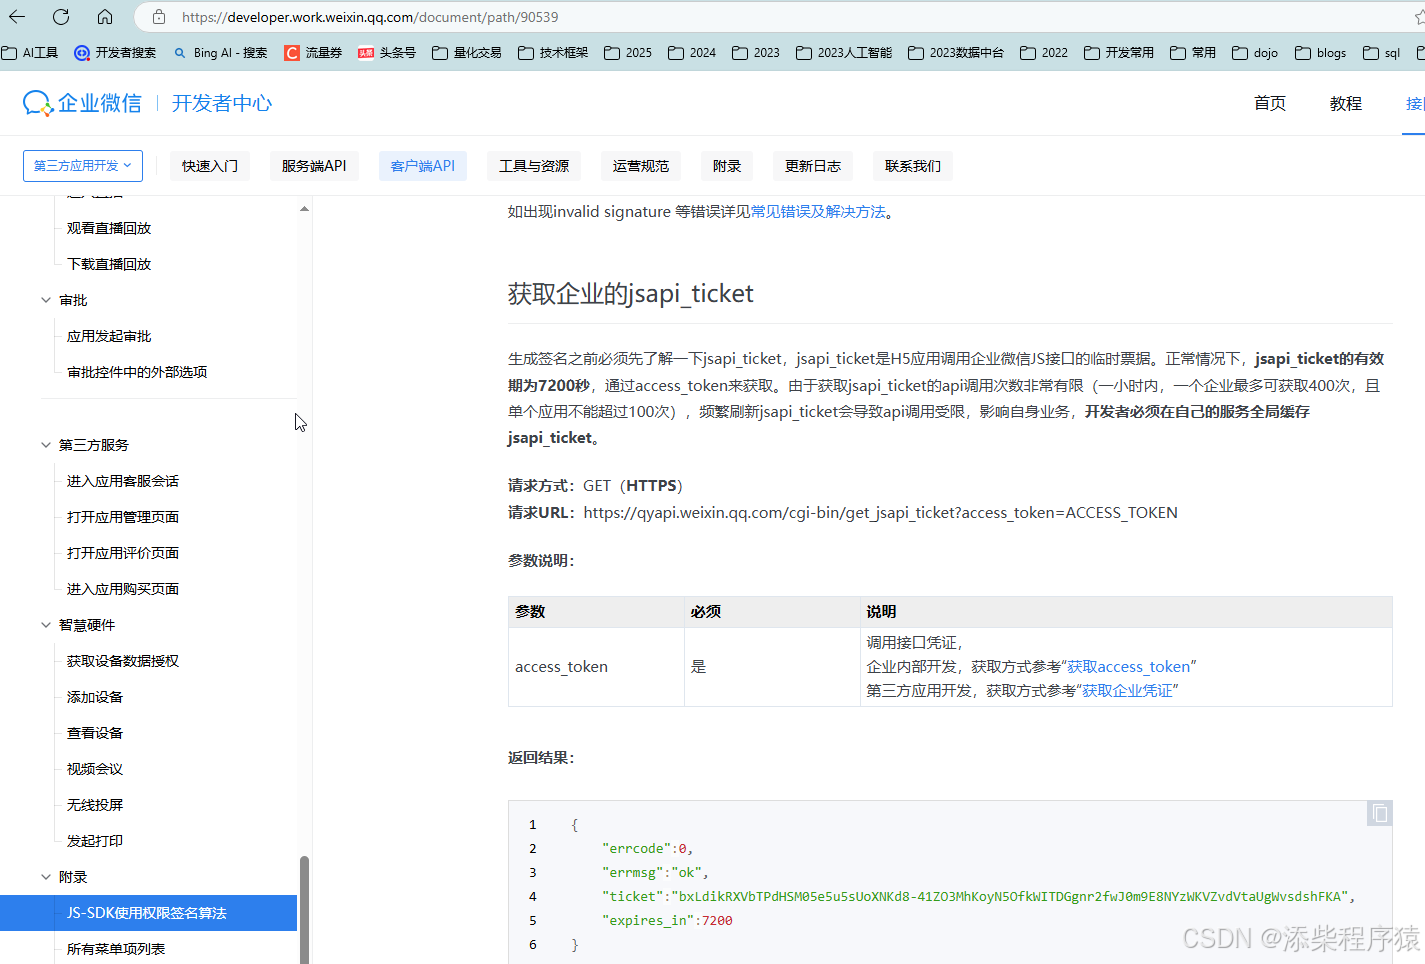Open 进入应用客服会话 in sidebar

coord(123,481)
